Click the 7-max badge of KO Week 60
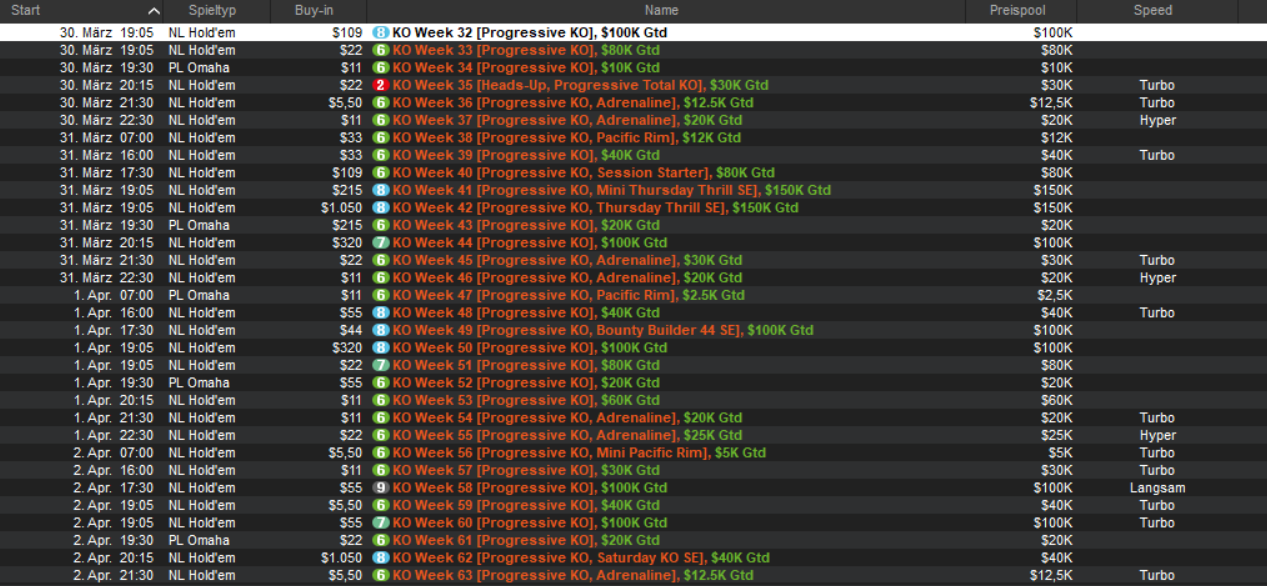The width and height of the screenshot is (1267, 586). 380,523
